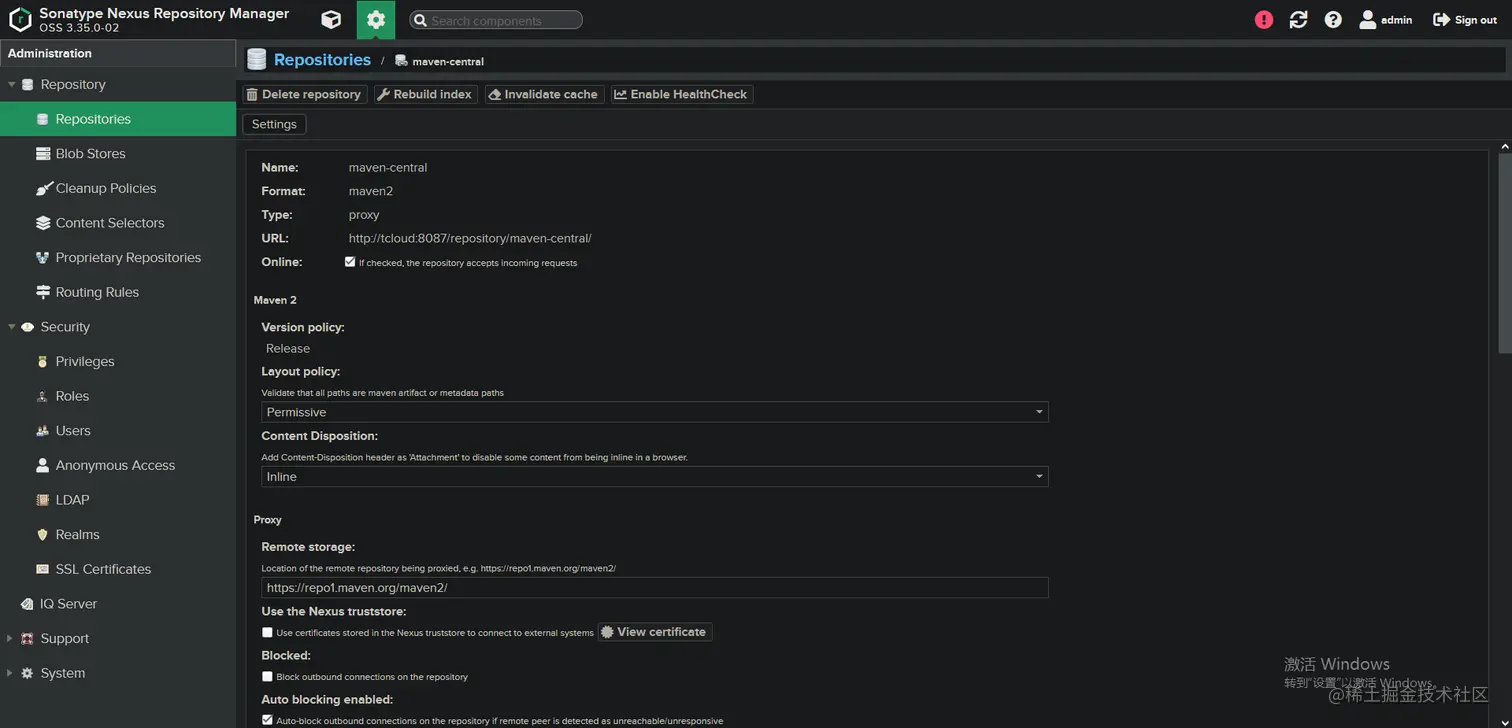The image size is (1512, 728).
Task: Click the Search components field
Action: point(496,20)
